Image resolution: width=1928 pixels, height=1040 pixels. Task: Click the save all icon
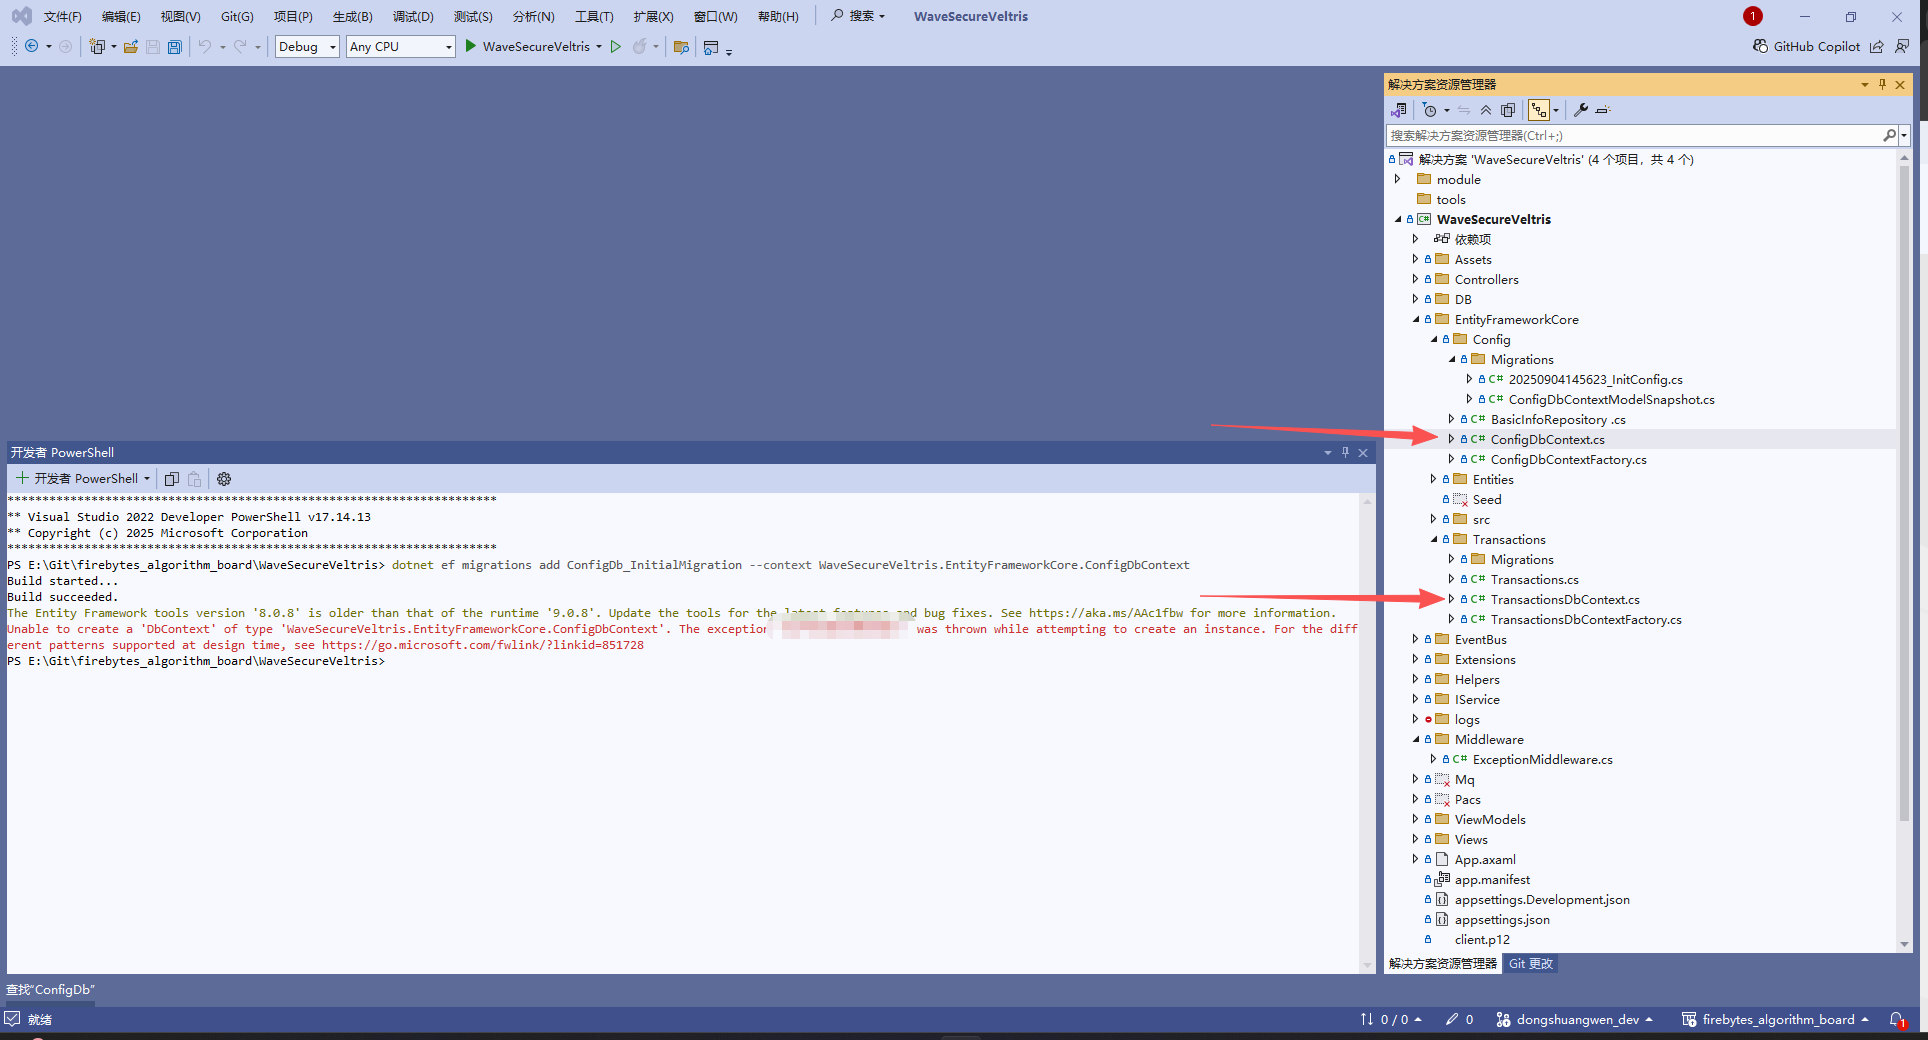coord(175,46)
